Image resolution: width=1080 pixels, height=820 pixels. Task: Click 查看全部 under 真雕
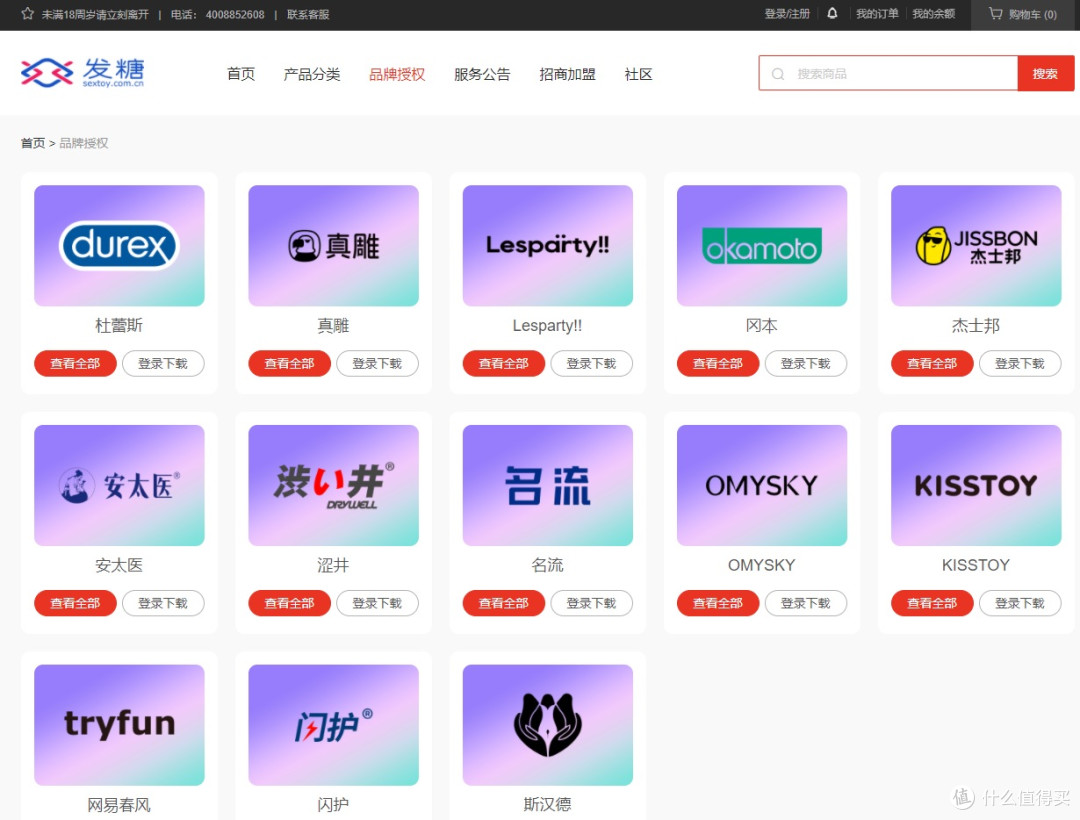click(x=289, y=364)
